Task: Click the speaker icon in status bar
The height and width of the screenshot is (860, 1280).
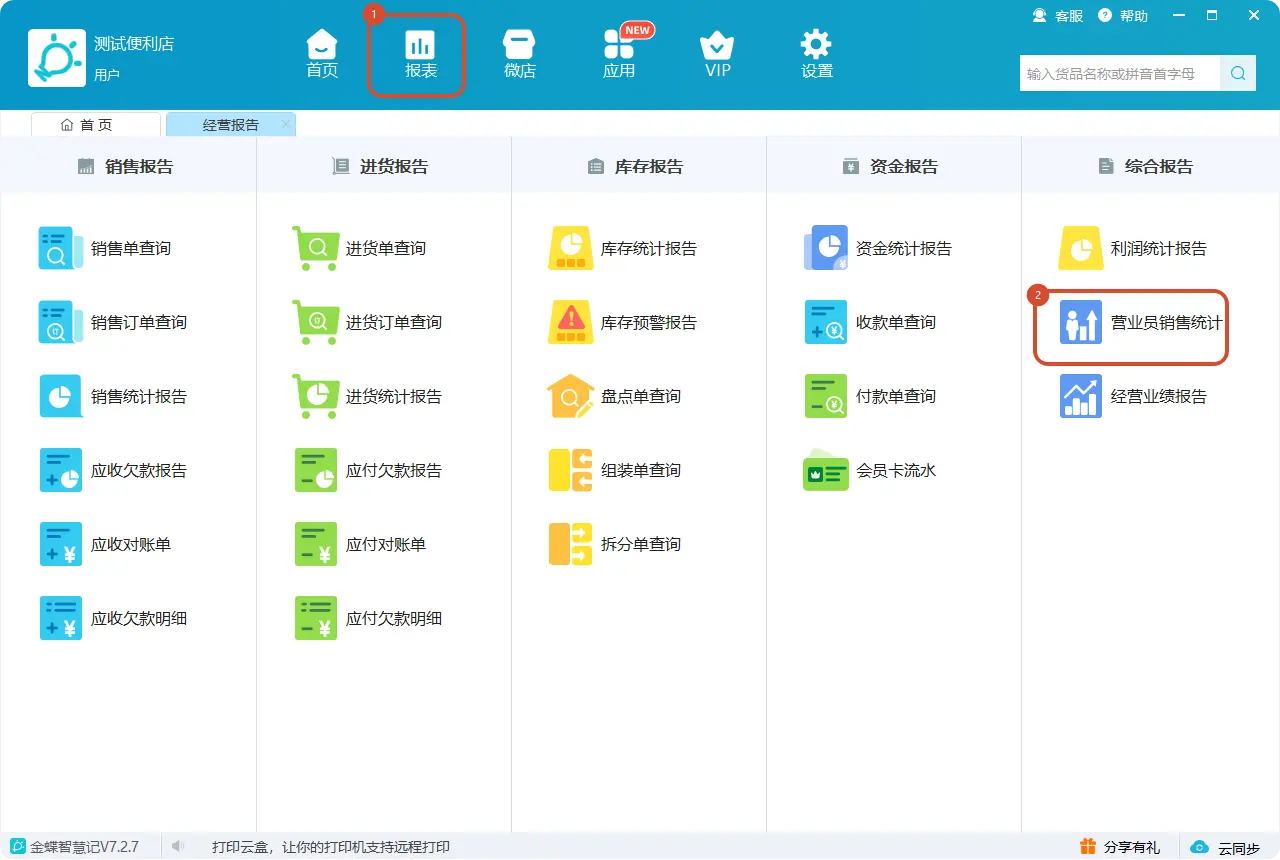Action: click(178, 846)
